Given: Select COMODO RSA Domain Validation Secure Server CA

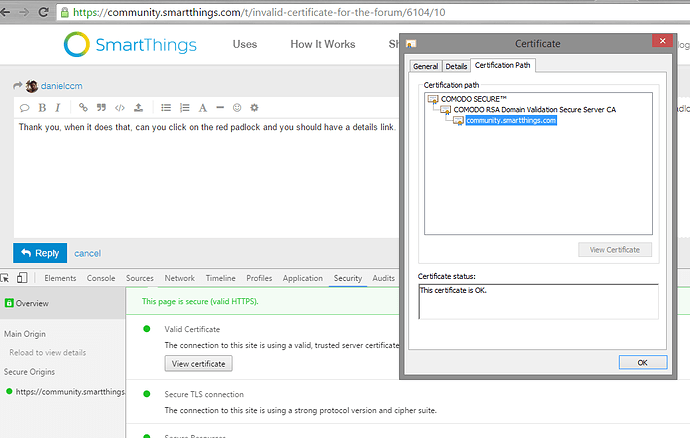Looking at the screenshot, I should click(535, 110).
